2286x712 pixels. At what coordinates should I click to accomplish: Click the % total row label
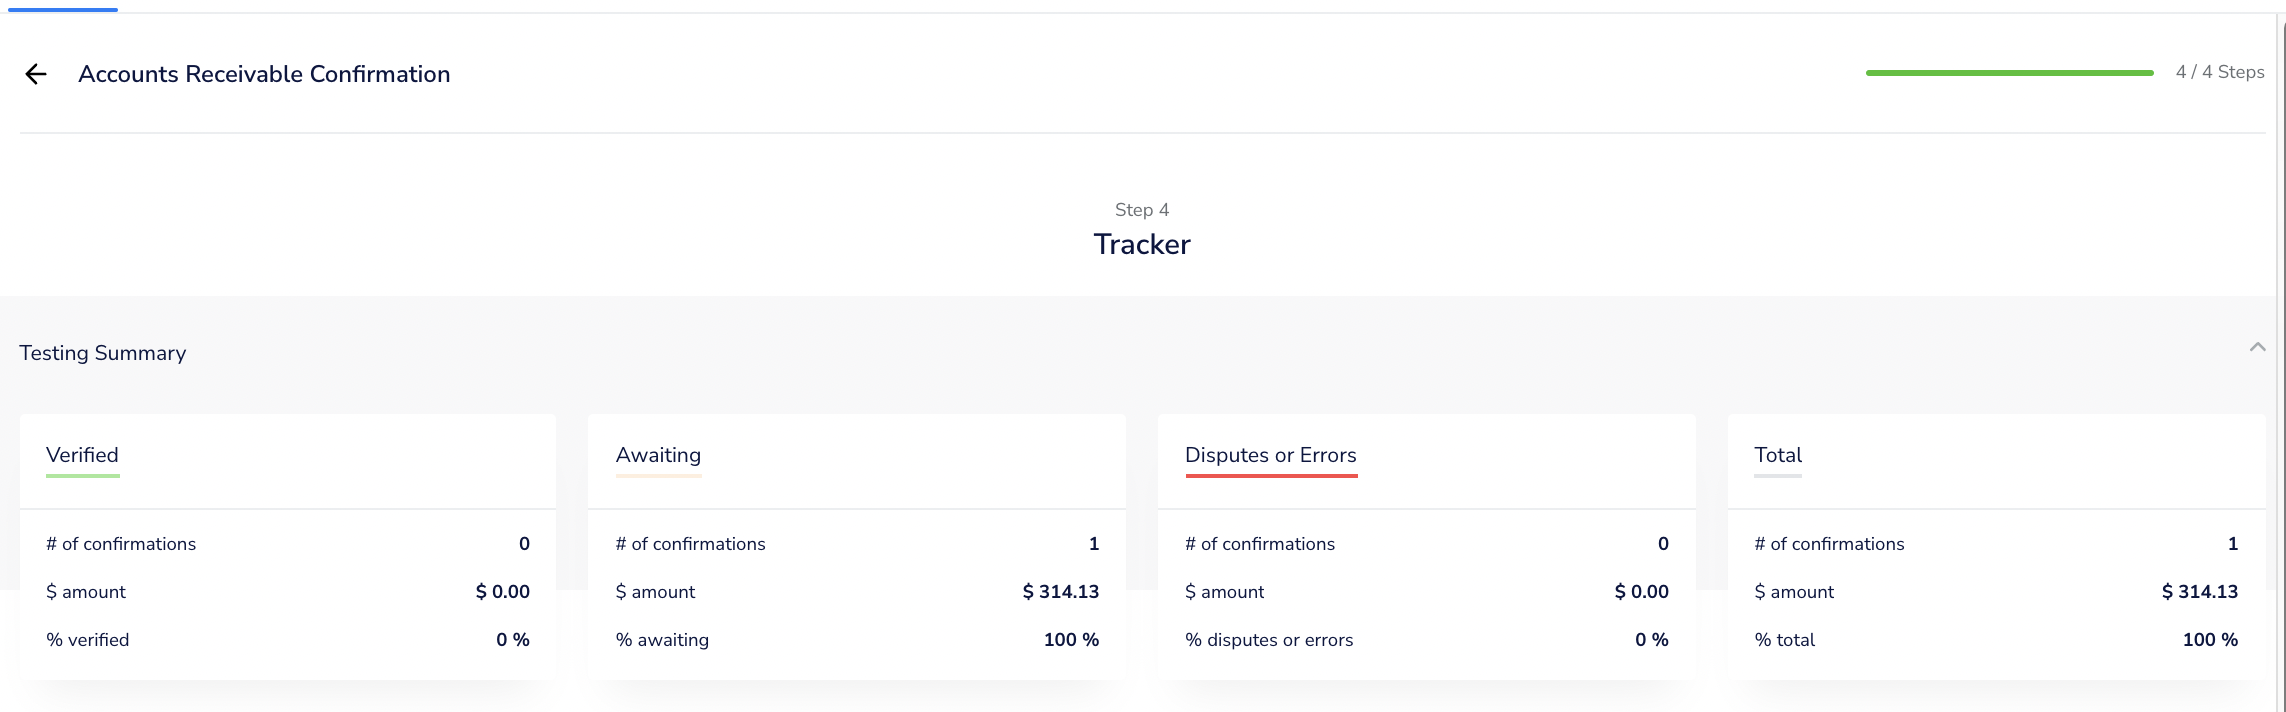[1784, 640]
